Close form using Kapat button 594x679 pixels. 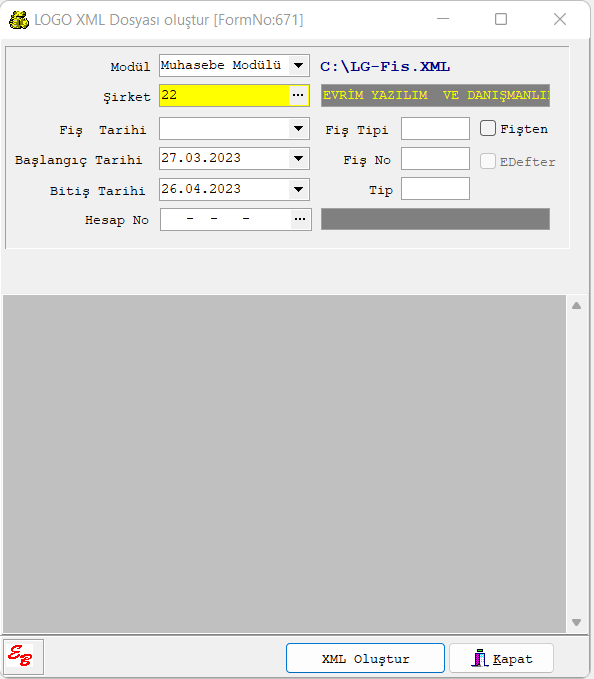tap(501, 658)
